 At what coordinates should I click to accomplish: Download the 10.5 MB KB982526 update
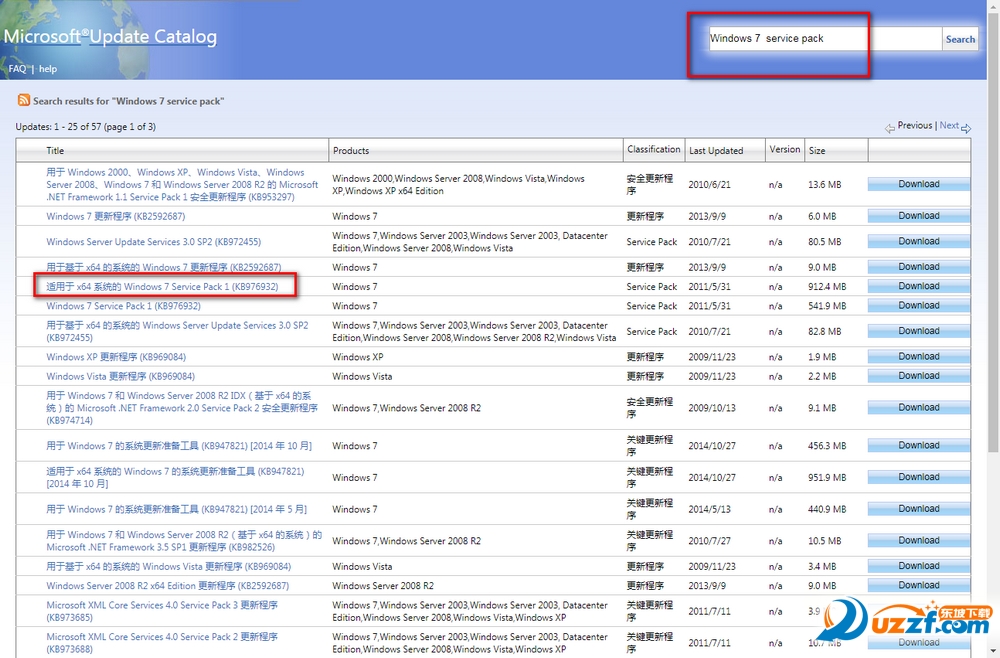coord(918,541)
